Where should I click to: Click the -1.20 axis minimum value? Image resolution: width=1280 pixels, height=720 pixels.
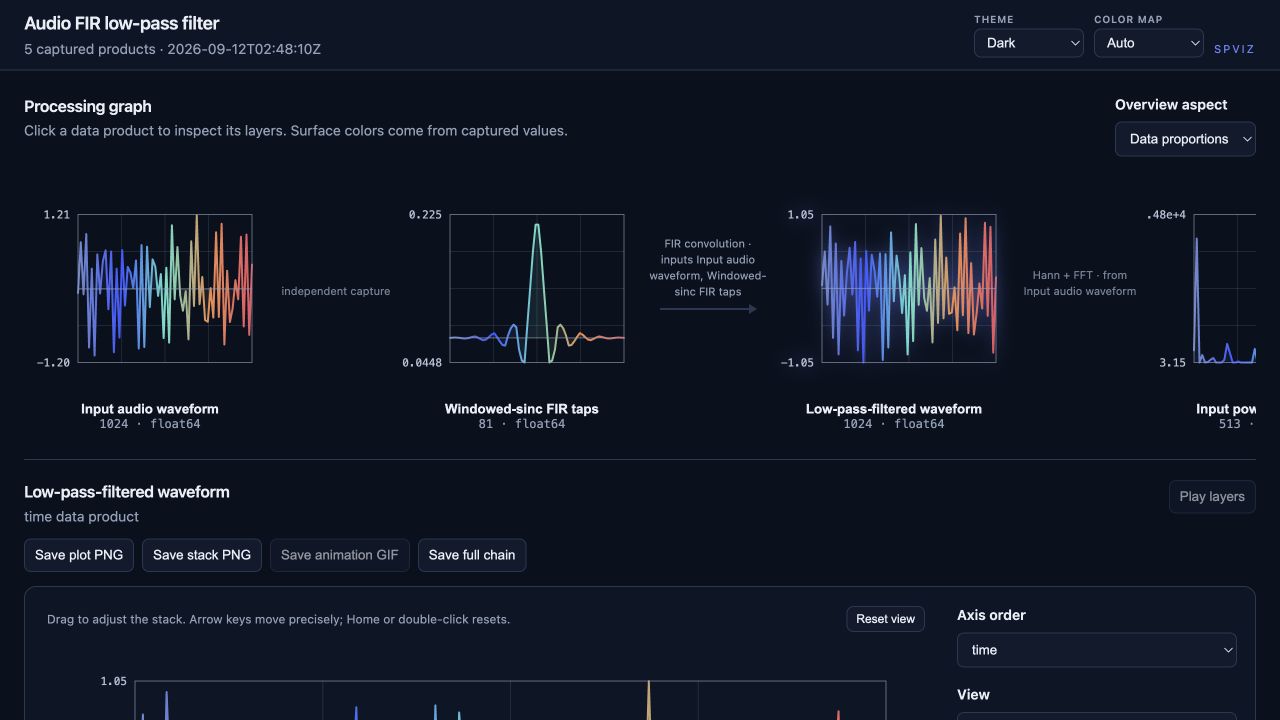(54, 363)
